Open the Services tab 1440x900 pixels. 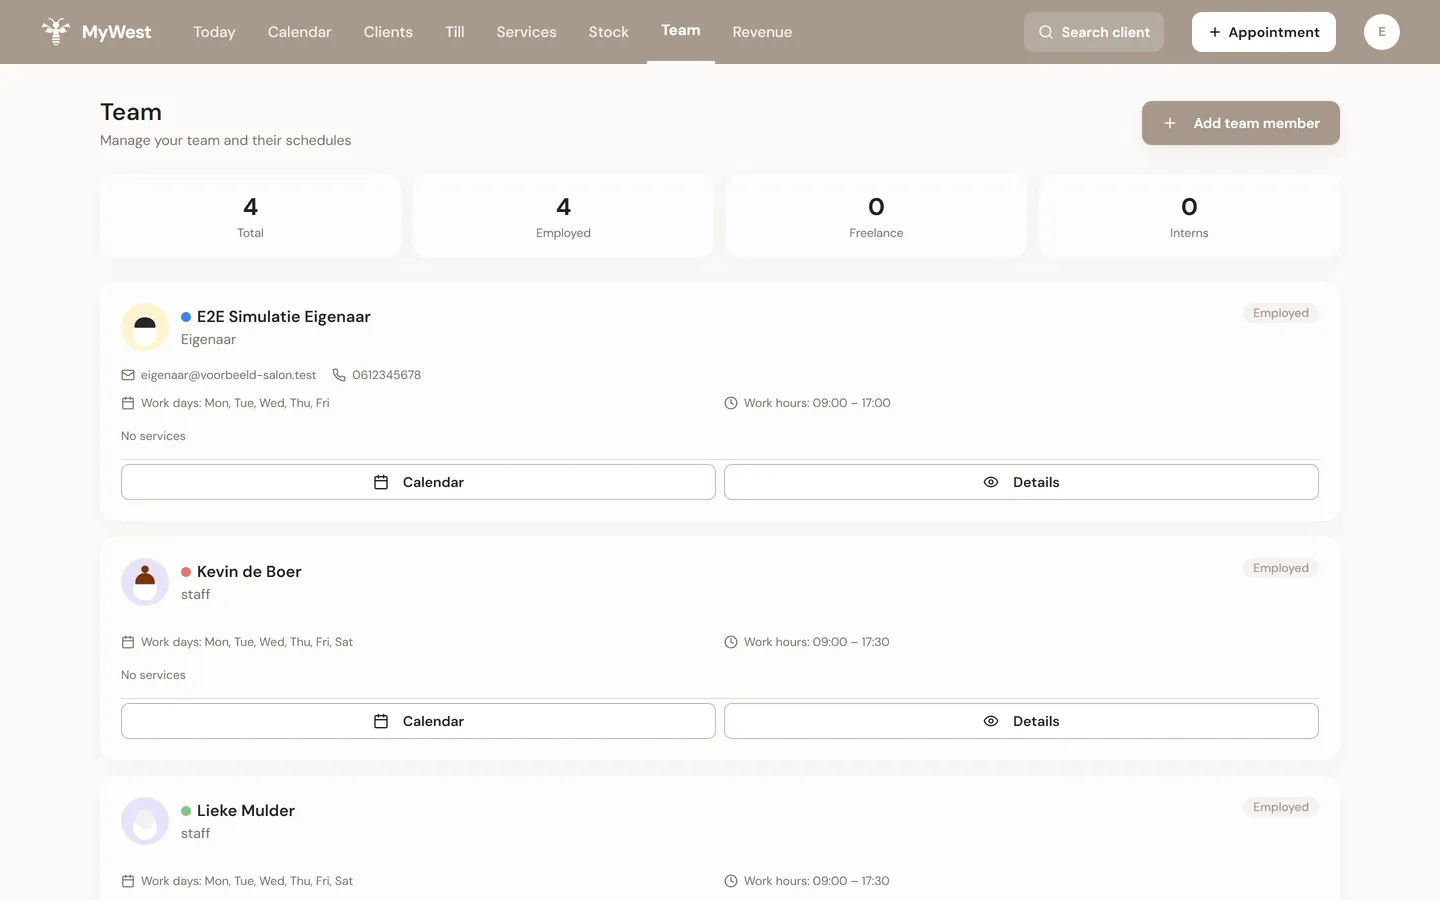coord(526,32)
